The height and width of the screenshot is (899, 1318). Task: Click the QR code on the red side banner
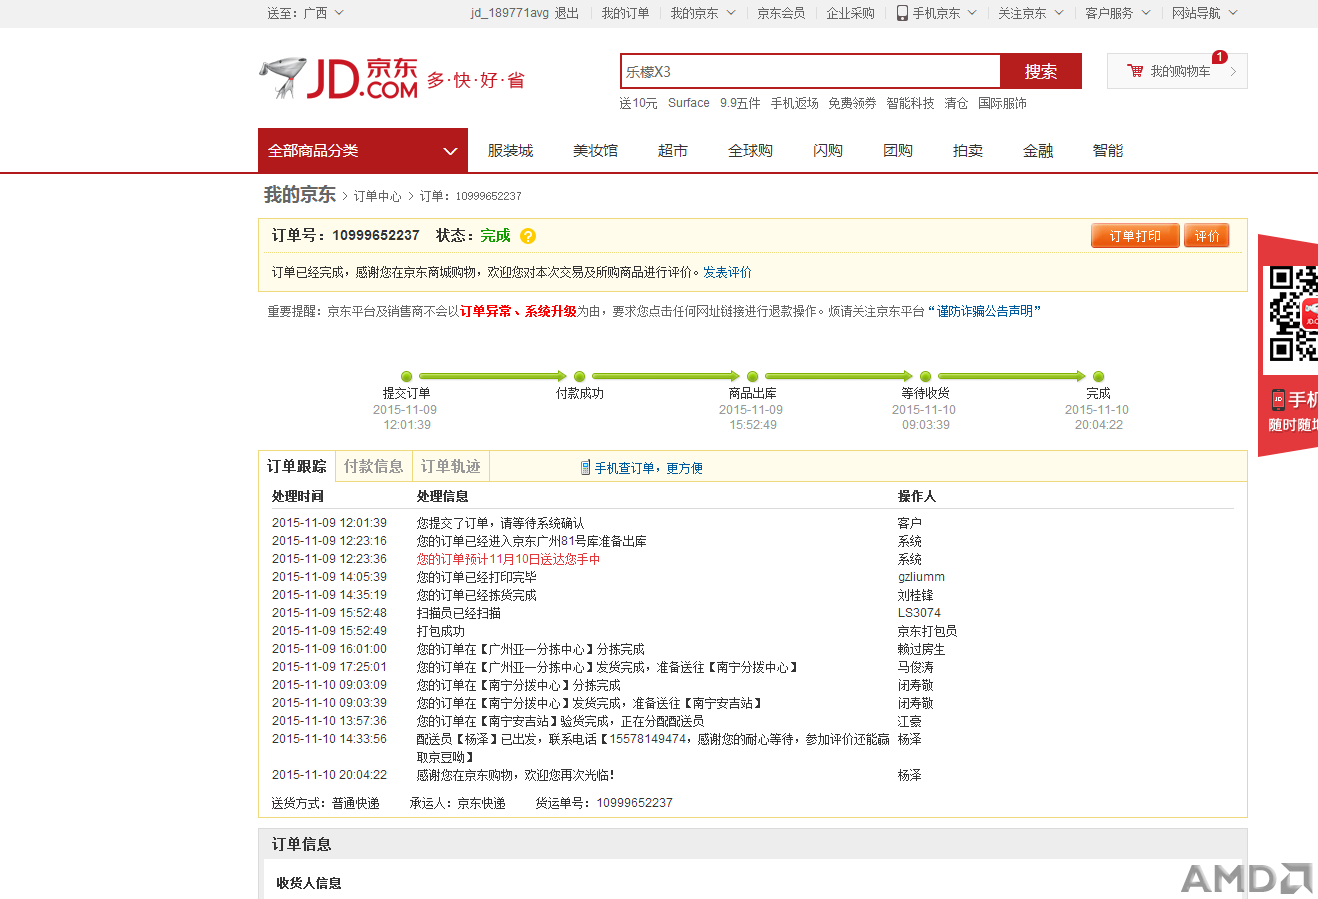pos(1294,313)
